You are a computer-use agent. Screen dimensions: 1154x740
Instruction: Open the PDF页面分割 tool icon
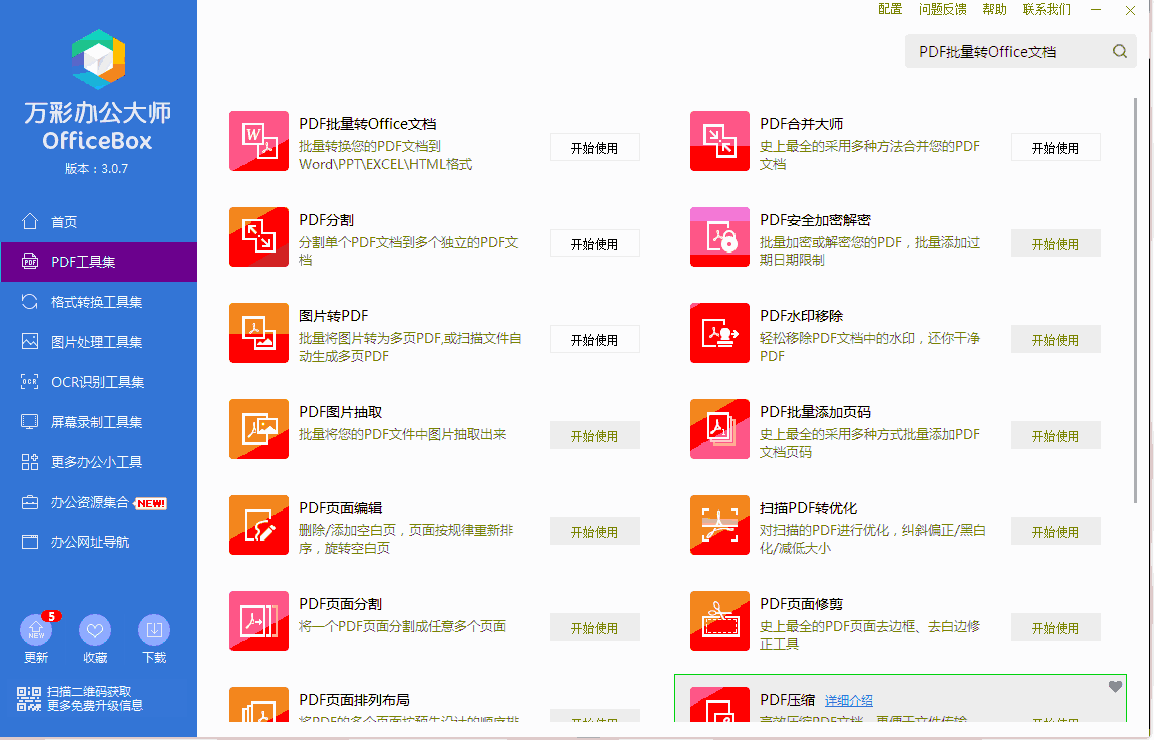(x=258, y=621)
